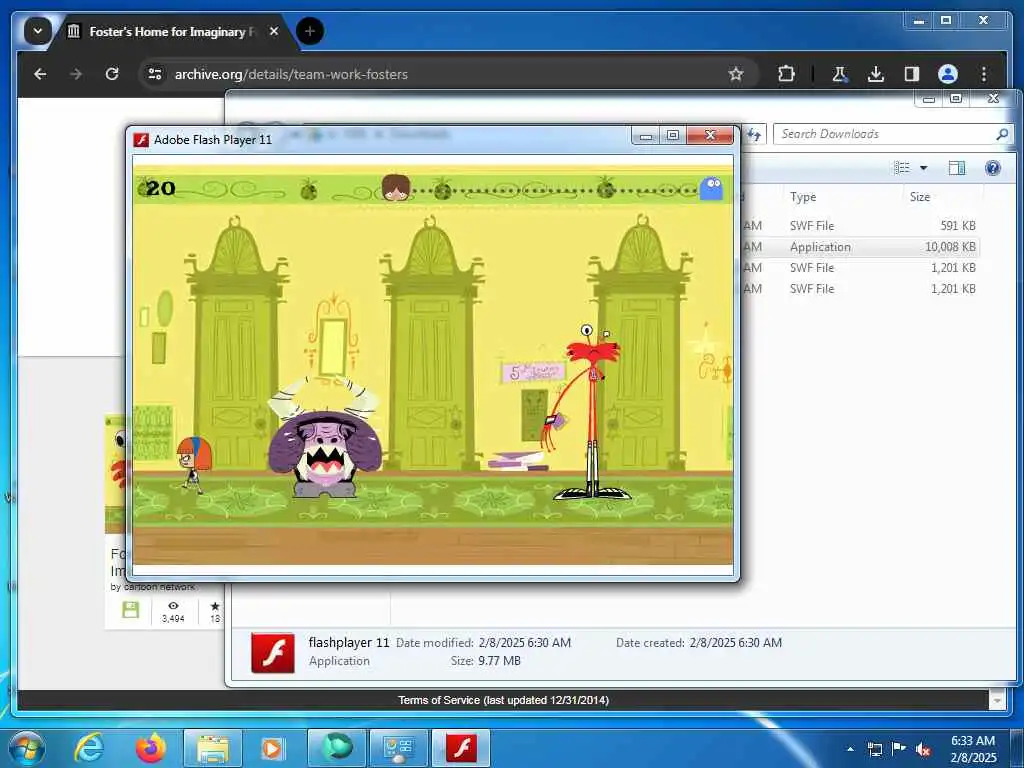Image resolution: width=1024 pixels, height=768 pixels.
Task: Bookmark this page with the star icon
Action: 736,74
